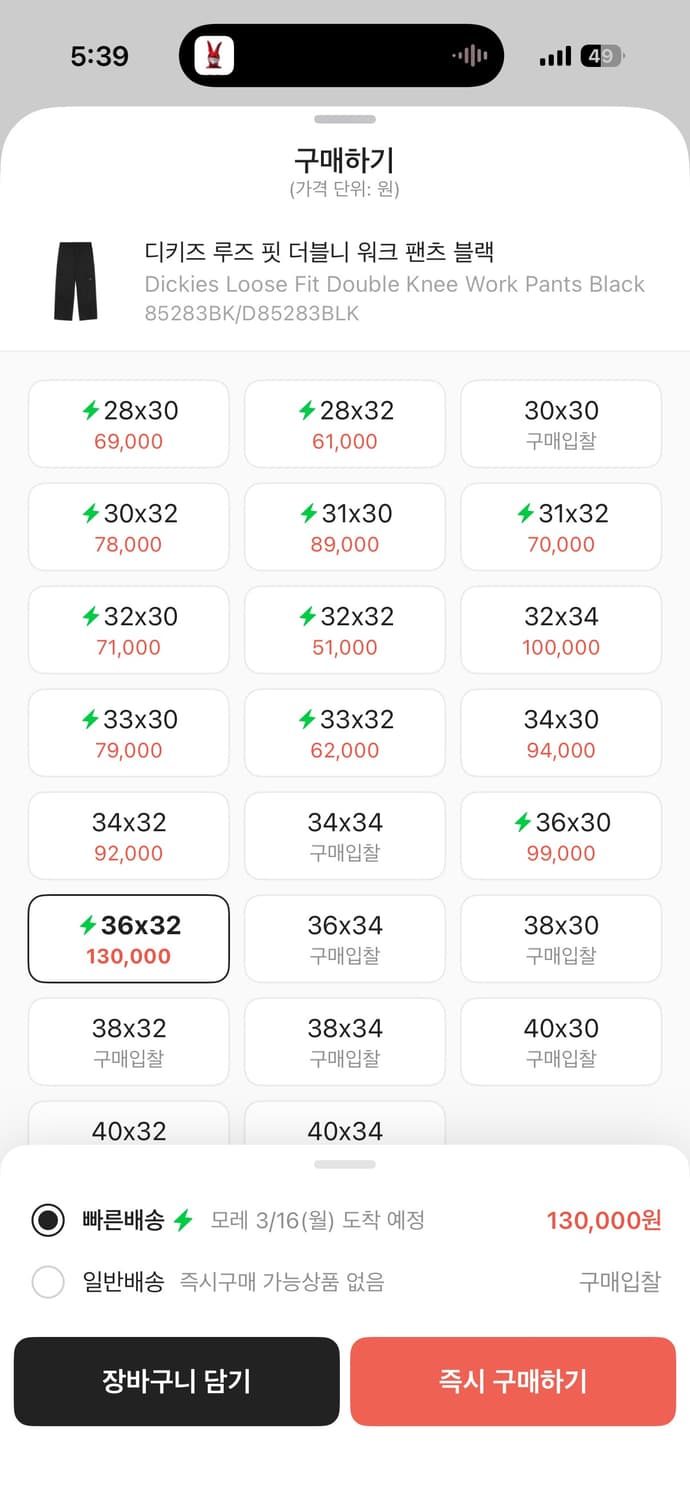Viewport: 690px width, 1500px height.
Task: Pick size 34x30 priced 94,000
Action: (561, 733)
